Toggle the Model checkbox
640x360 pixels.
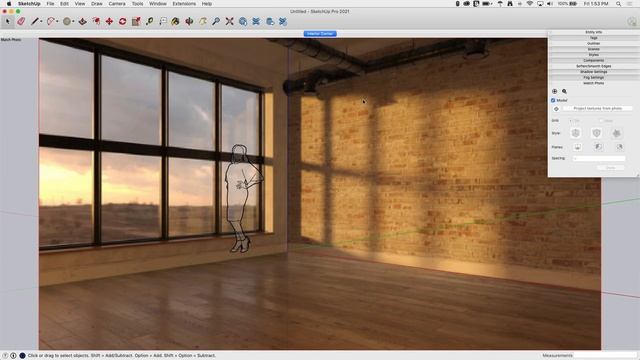pyautogui.click(x=553, y=100)
